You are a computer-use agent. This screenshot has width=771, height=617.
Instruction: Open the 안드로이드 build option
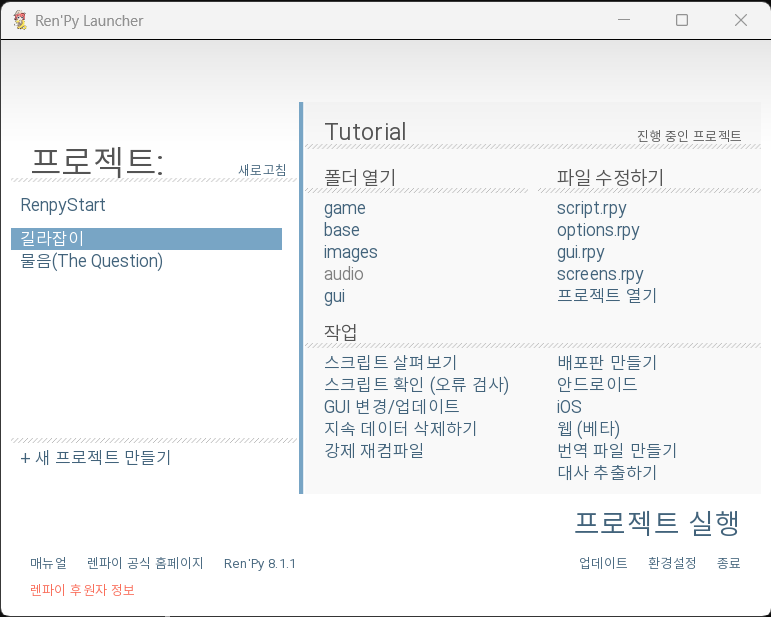click(x=597, y=384)
